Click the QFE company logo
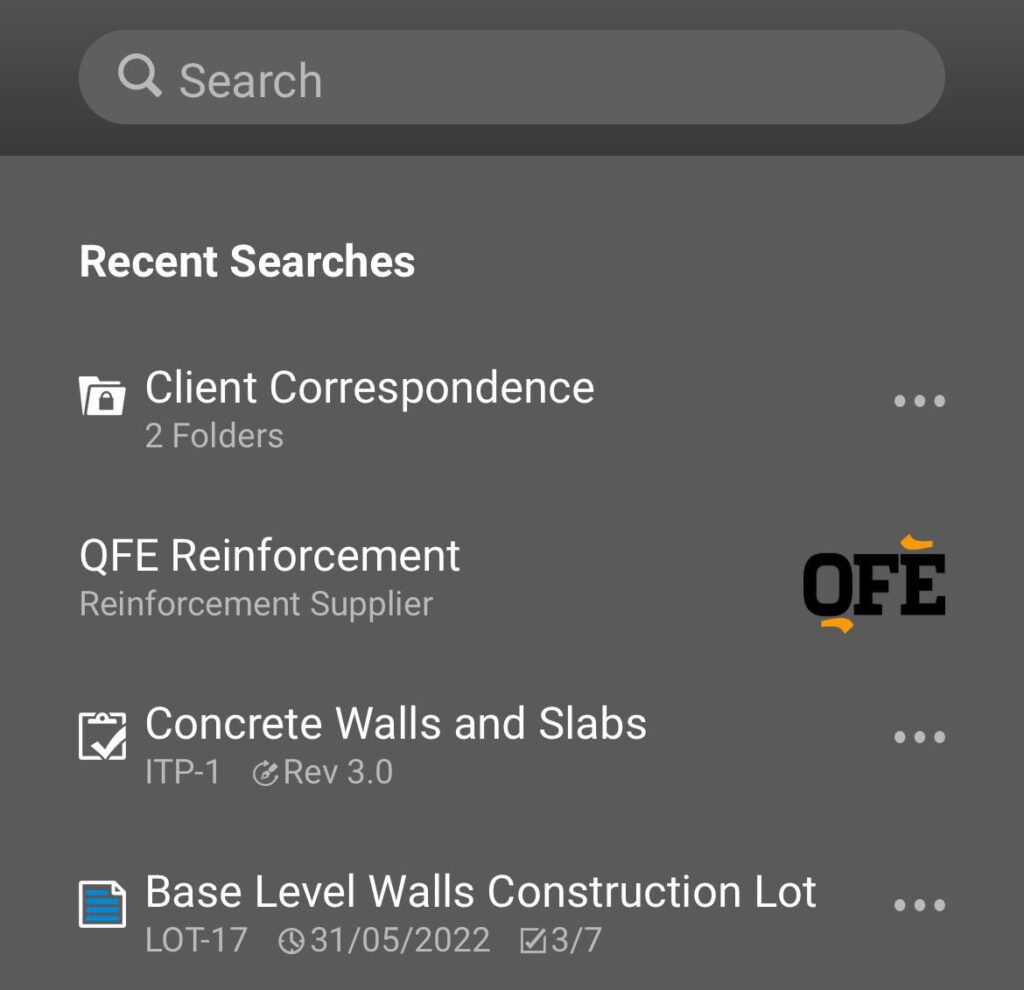The image size is (1024, 990). click(874, 584)
